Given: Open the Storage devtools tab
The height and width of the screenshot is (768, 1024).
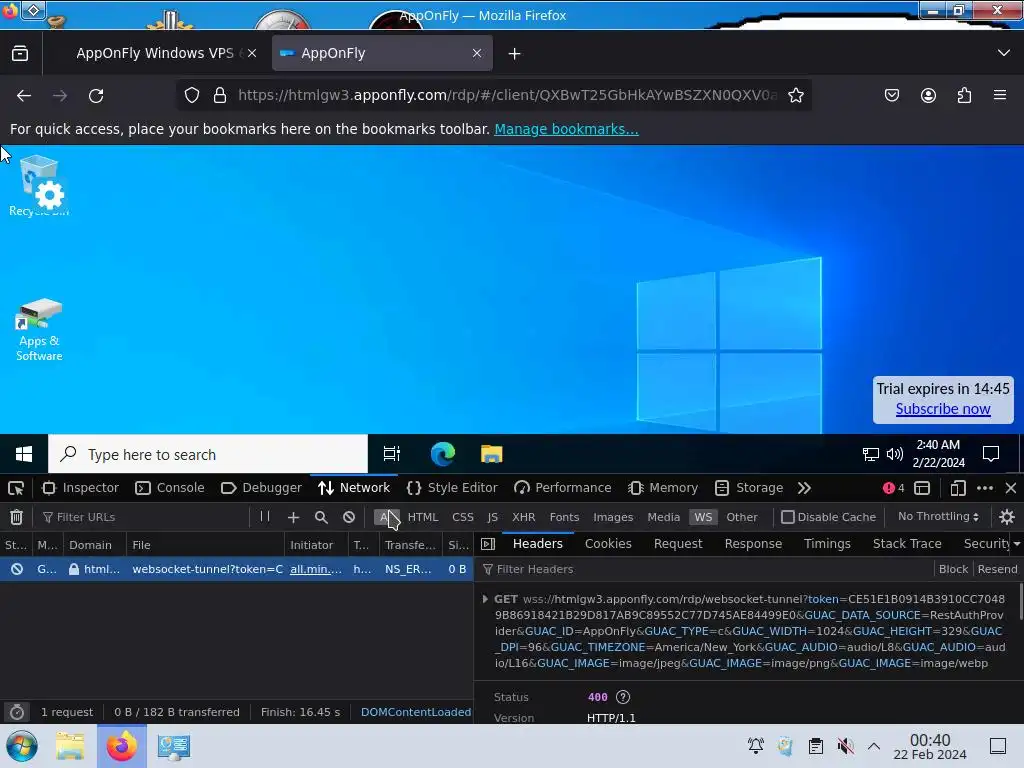Looking at the screenshot, I should (749, 488).
